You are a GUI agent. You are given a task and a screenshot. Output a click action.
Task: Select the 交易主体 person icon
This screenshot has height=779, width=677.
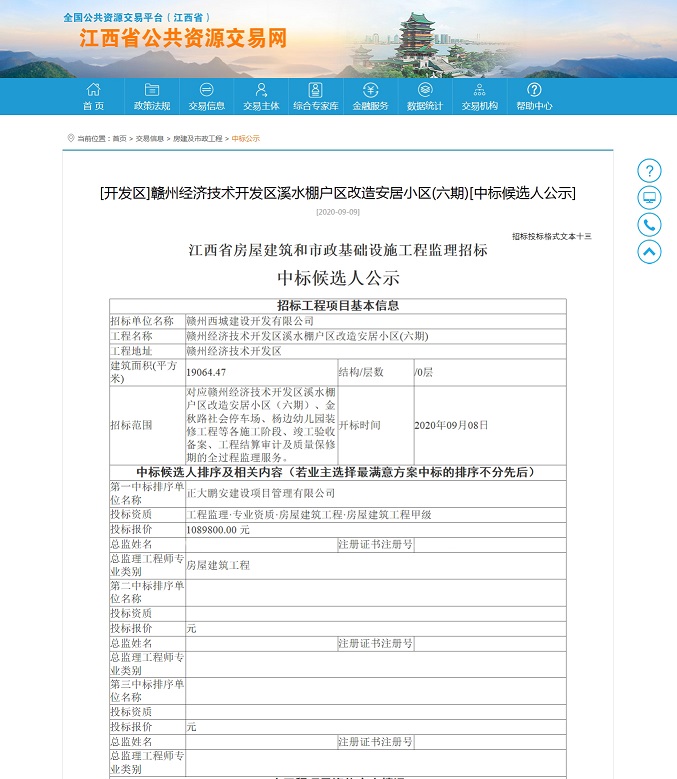pos(261,89)
